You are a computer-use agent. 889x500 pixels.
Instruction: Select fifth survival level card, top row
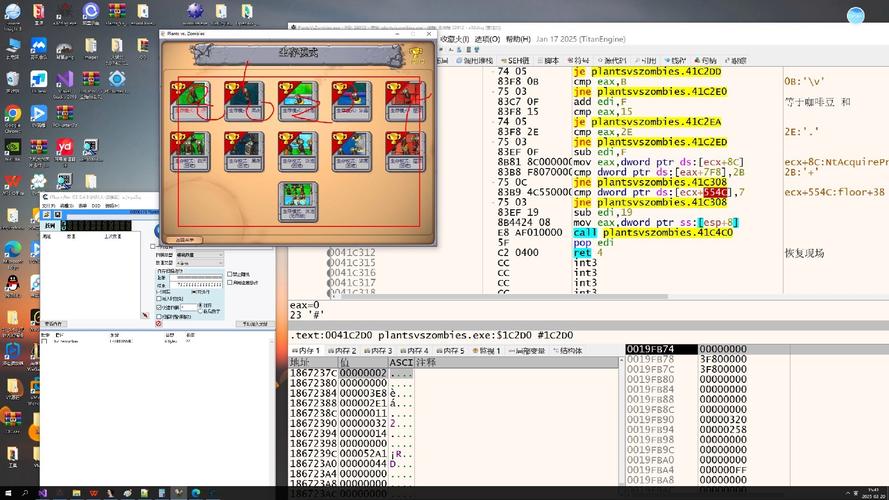point(405,101)
